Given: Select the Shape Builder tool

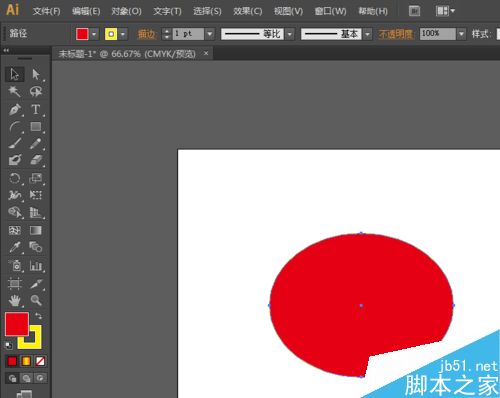Looking at the screenshot, I should pos(15,212).
